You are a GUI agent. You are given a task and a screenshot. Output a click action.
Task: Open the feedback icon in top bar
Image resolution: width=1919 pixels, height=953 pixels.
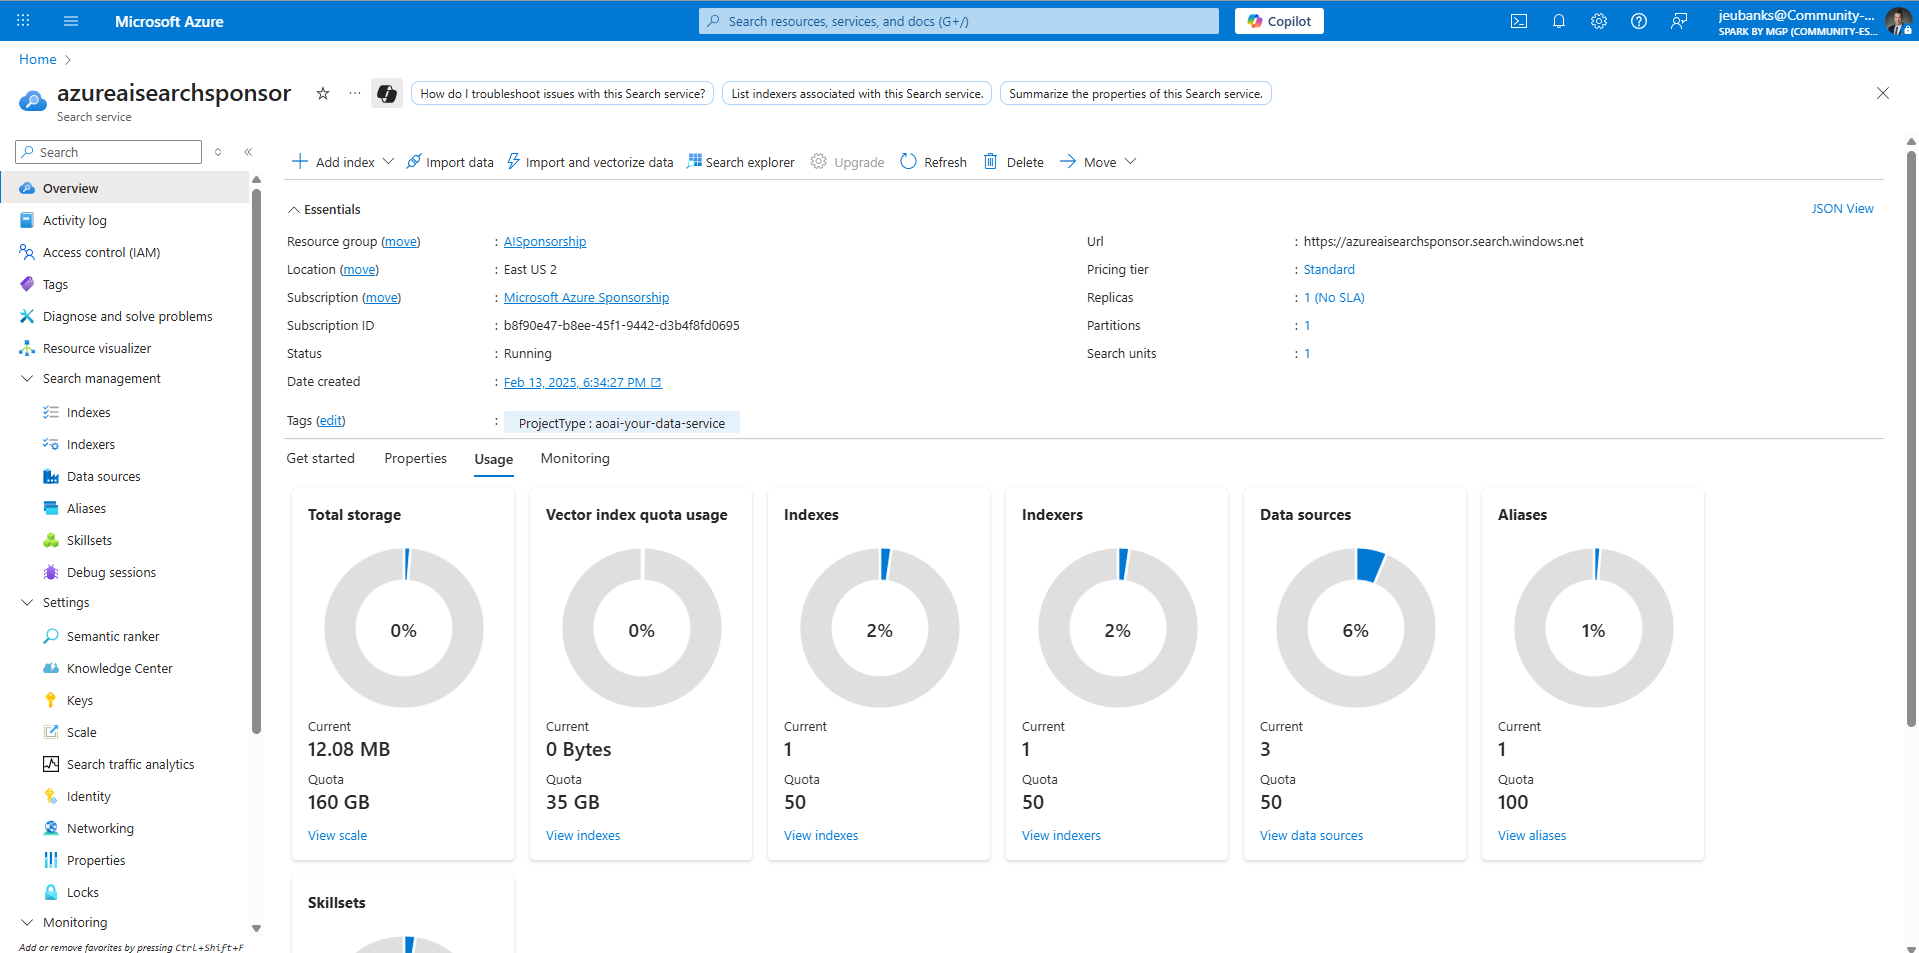pos(1679,21)
